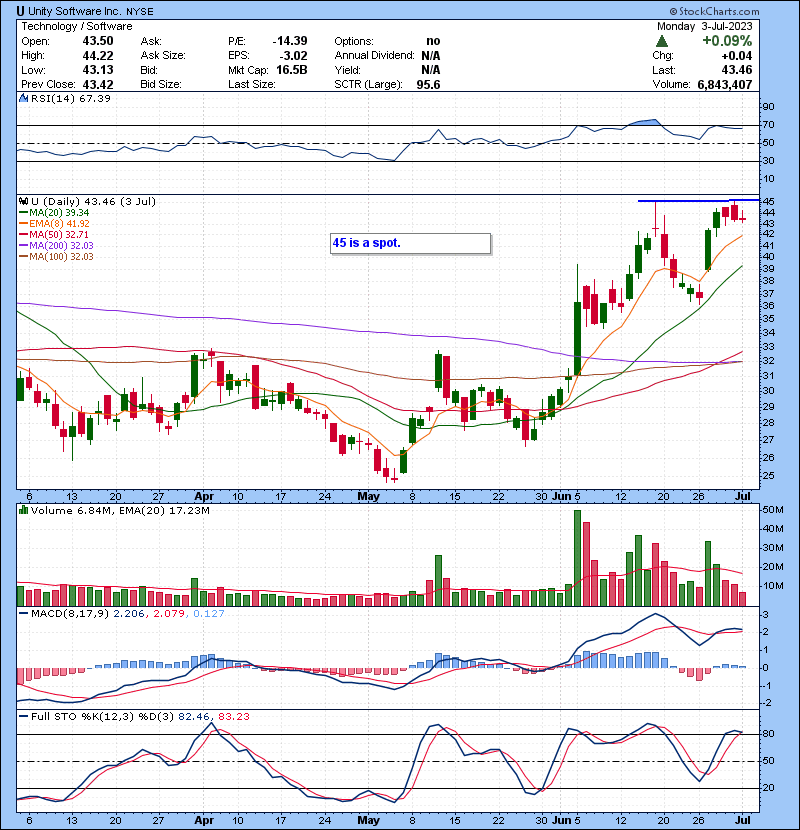
Task: Click the High value 44.22
Action: (98, 55)
